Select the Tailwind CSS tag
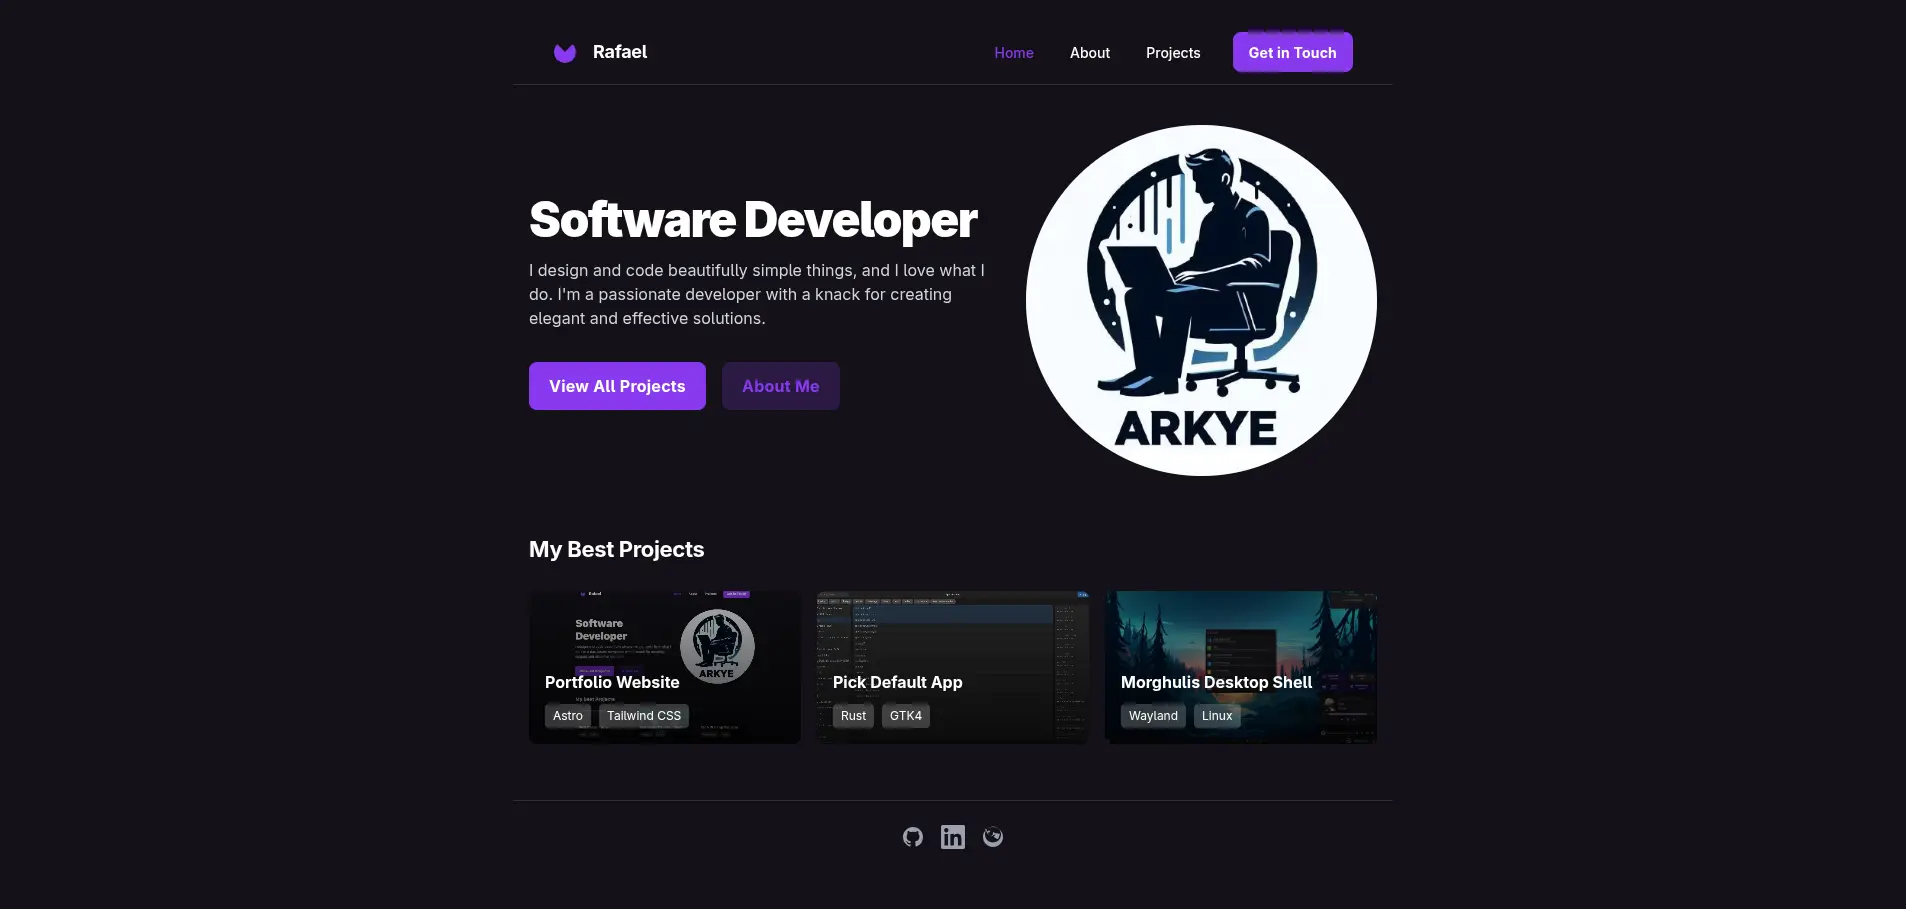This screenshot has width=1906, height=909. [x=643, y=715]
